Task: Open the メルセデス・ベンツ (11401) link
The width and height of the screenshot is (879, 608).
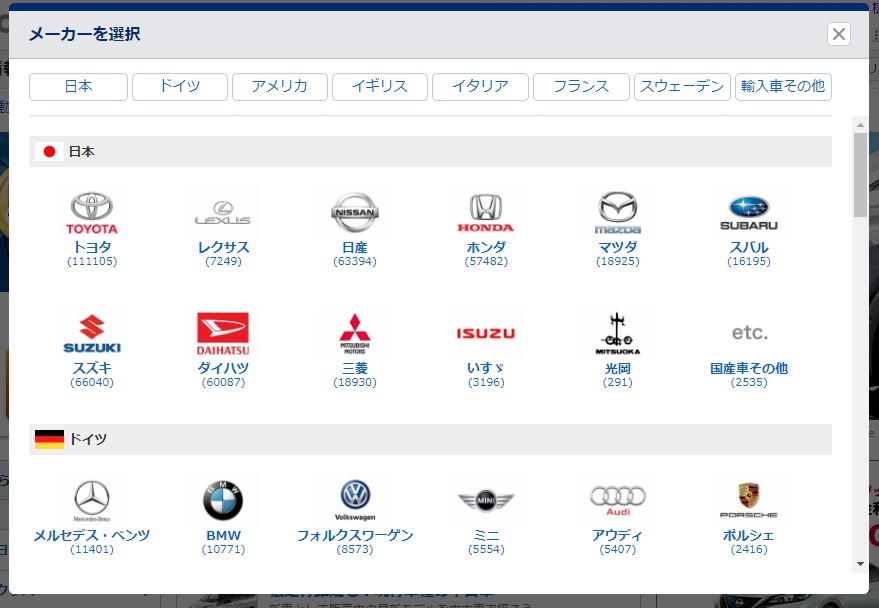Action: coord(92,541)
